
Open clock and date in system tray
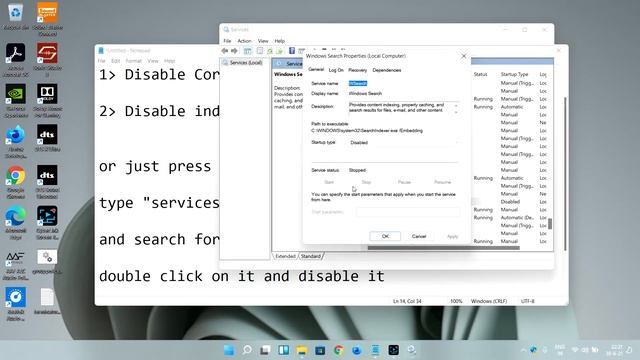[x=614, y=350]
